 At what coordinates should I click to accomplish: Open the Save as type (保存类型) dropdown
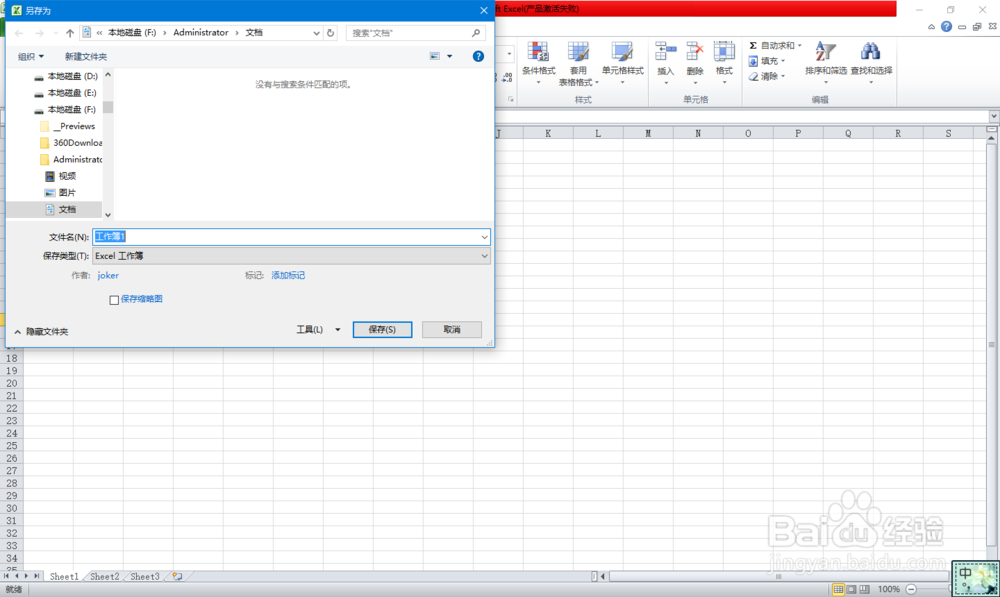pos(484,256)
